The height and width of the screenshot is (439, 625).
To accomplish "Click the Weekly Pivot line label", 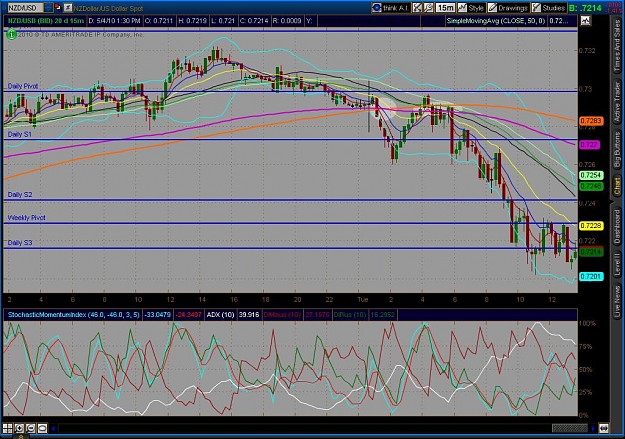I will coord(27,218).
